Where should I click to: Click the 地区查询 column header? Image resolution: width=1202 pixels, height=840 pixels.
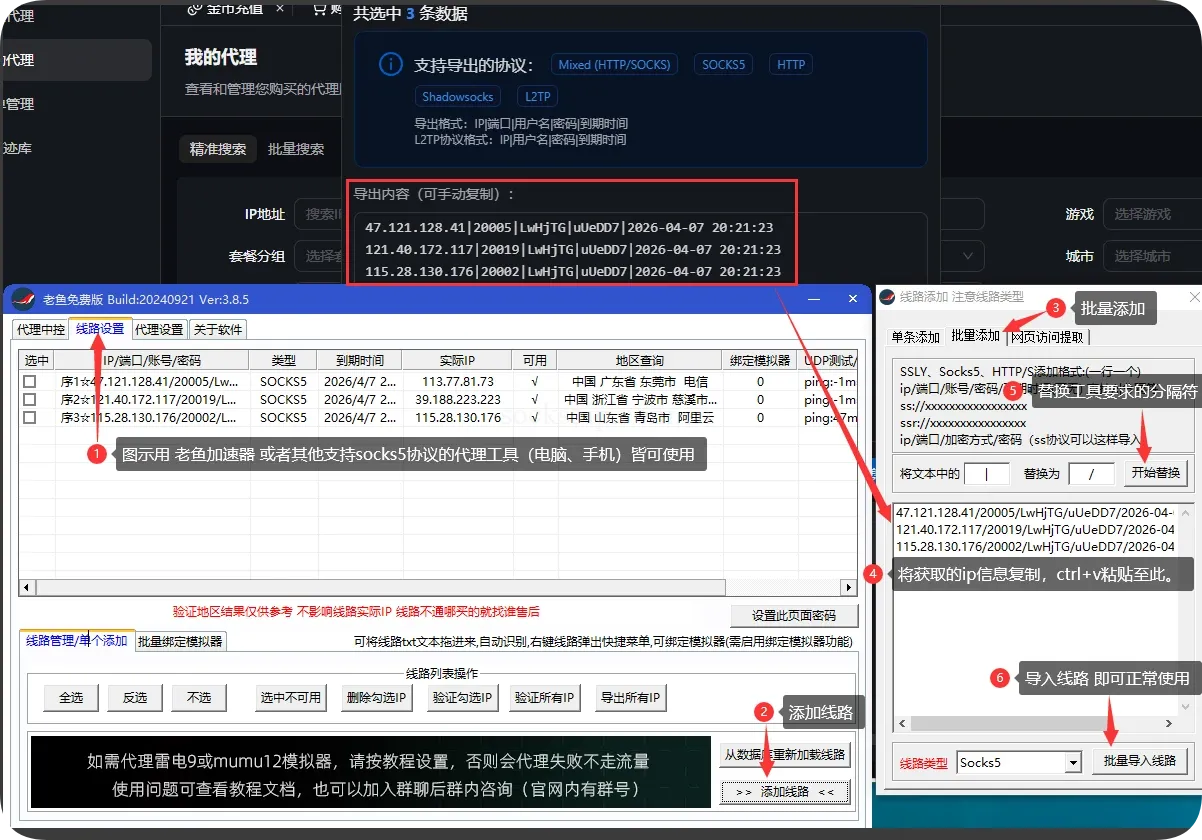pos(639,360)
